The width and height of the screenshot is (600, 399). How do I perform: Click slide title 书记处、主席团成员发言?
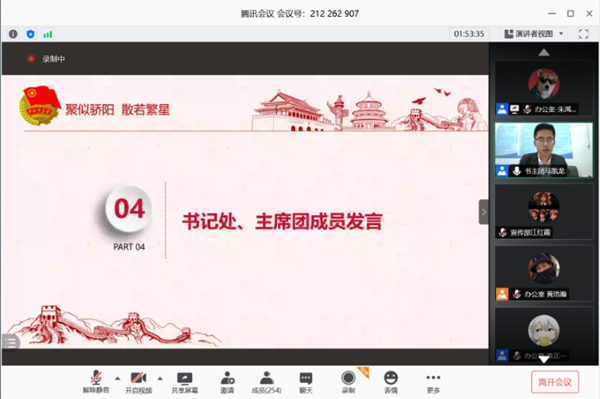[282, 221]
